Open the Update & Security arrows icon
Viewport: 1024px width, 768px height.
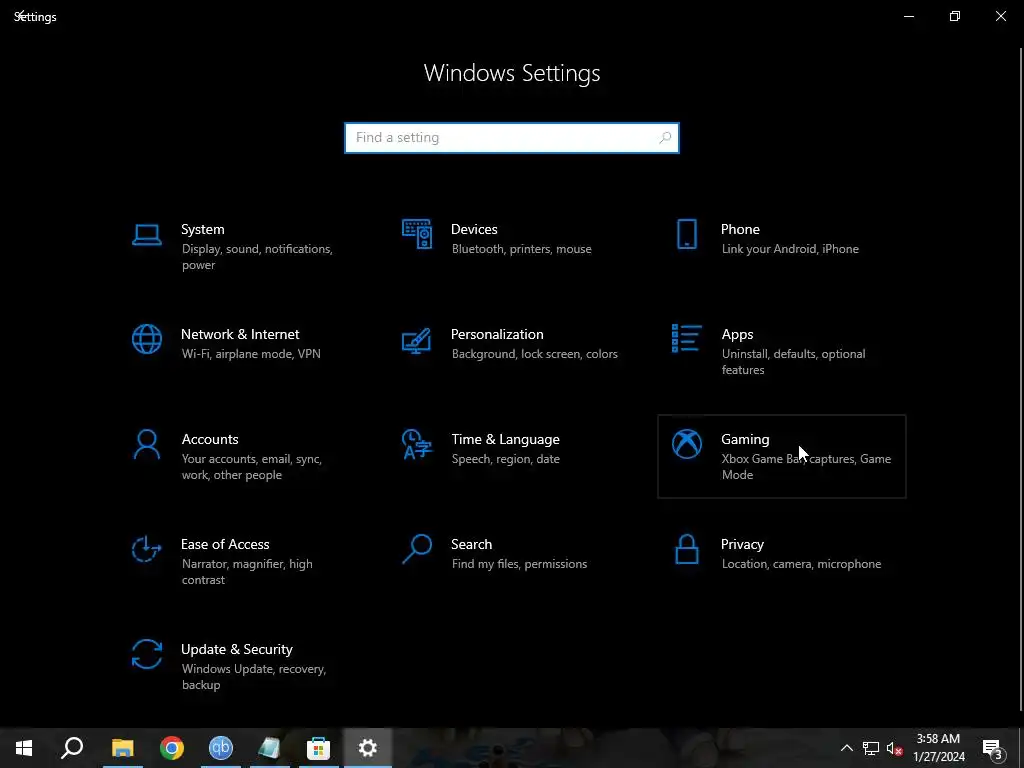click(146, 654)
